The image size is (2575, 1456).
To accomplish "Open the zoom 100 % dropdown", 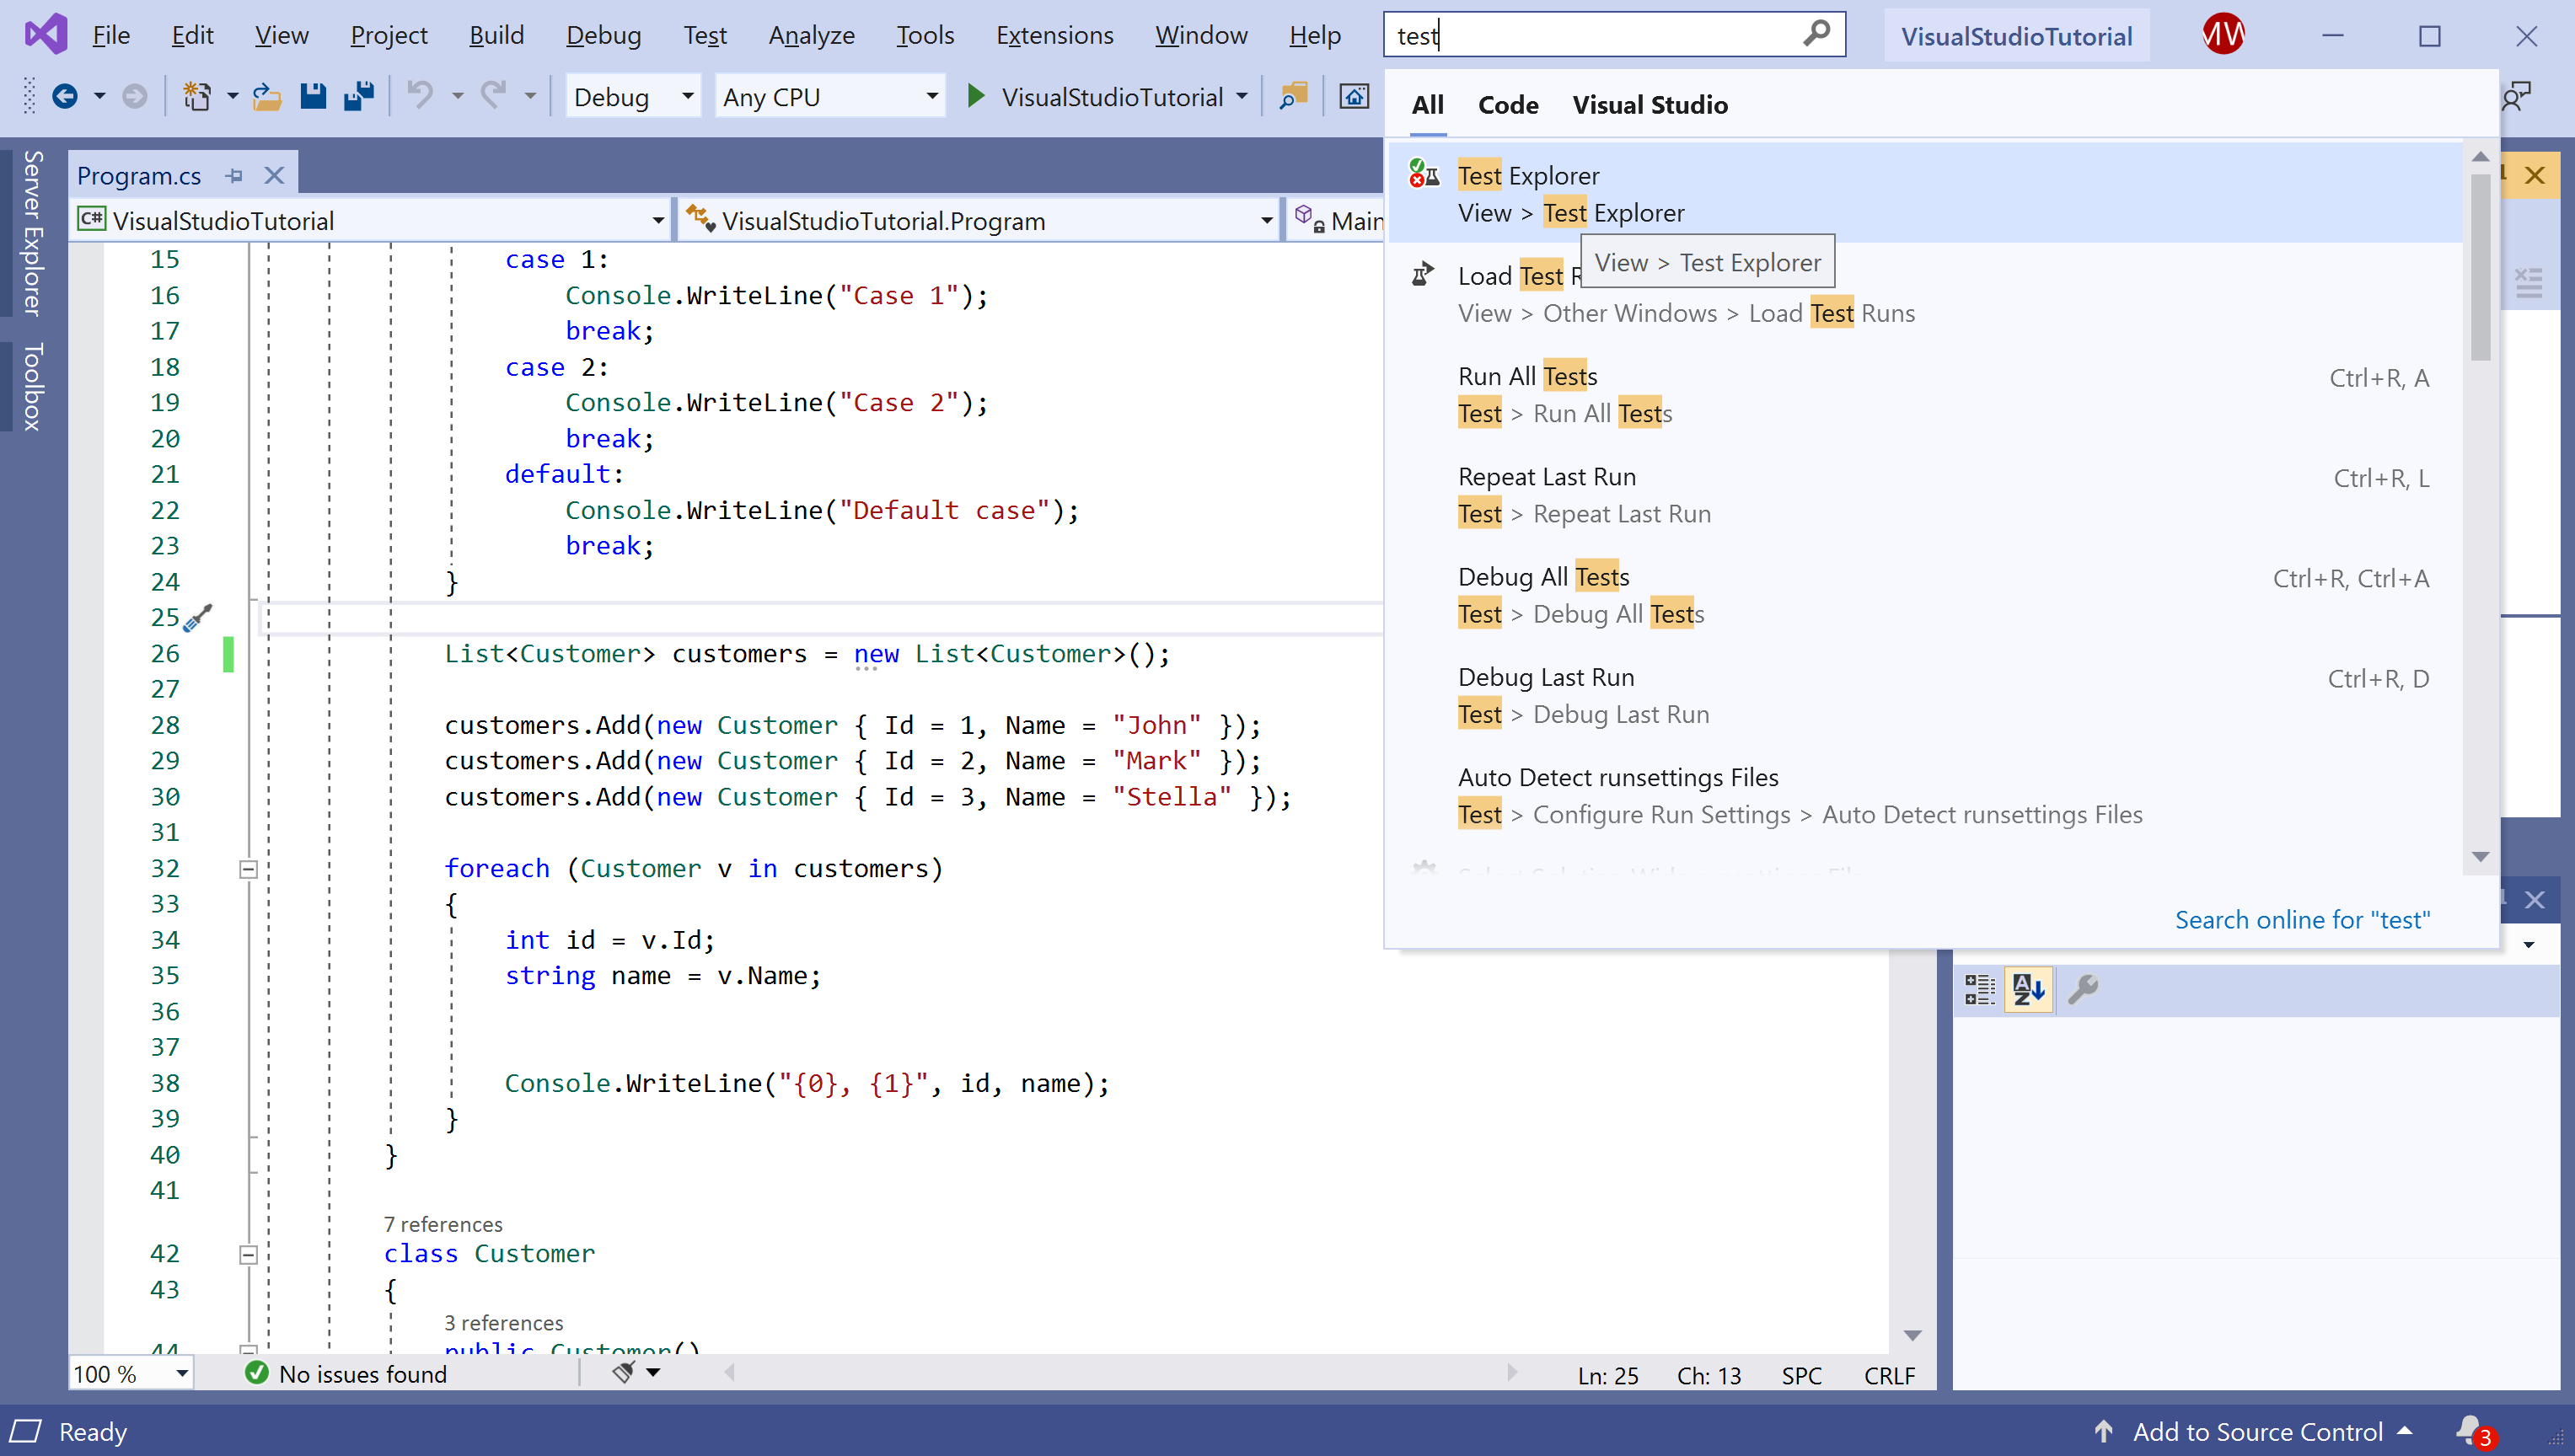I will 182,1374.
